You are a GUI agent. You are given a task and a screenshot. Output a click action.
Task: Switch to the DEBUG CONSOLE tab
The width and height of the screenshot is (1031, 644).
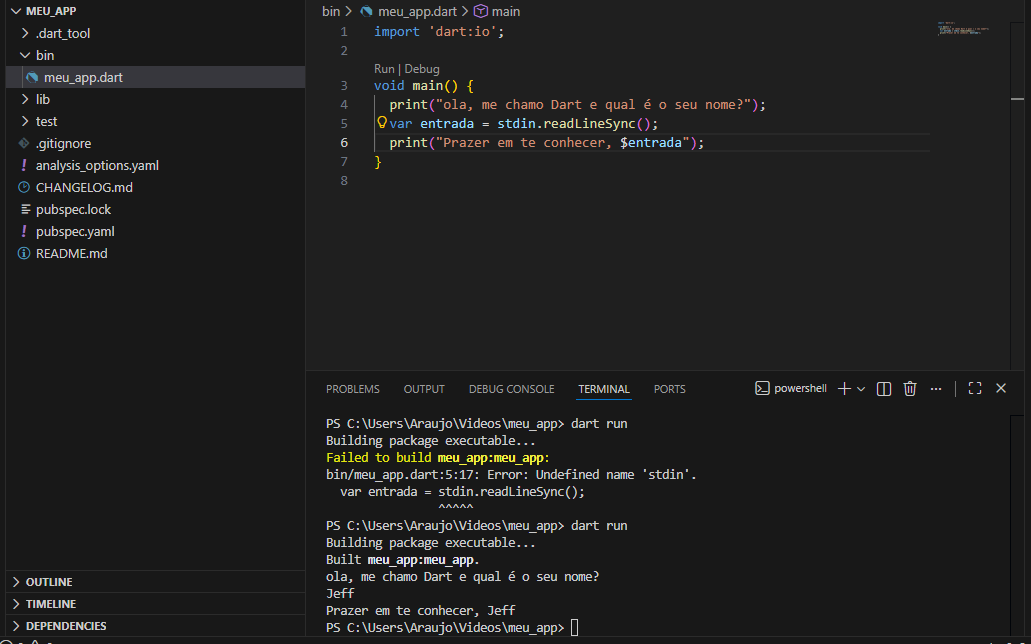[511, 389]
